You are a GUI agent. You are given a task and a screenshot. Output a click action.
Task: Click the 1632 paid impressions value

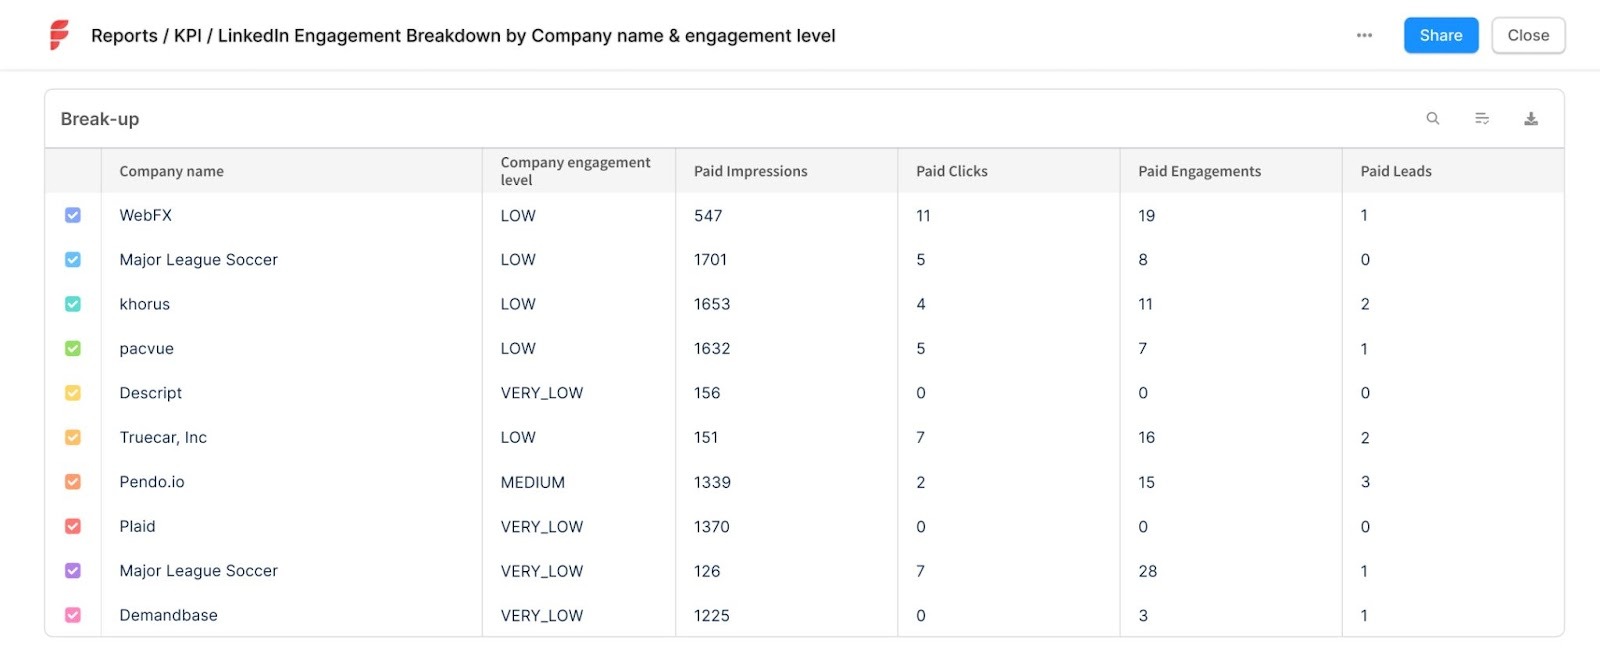coord(712,348)
